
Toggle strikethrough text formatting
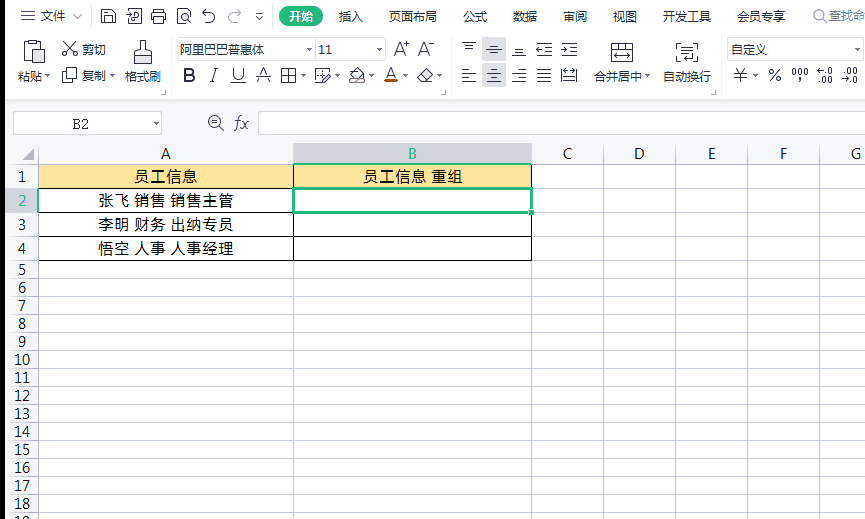(x=263, y=75)
